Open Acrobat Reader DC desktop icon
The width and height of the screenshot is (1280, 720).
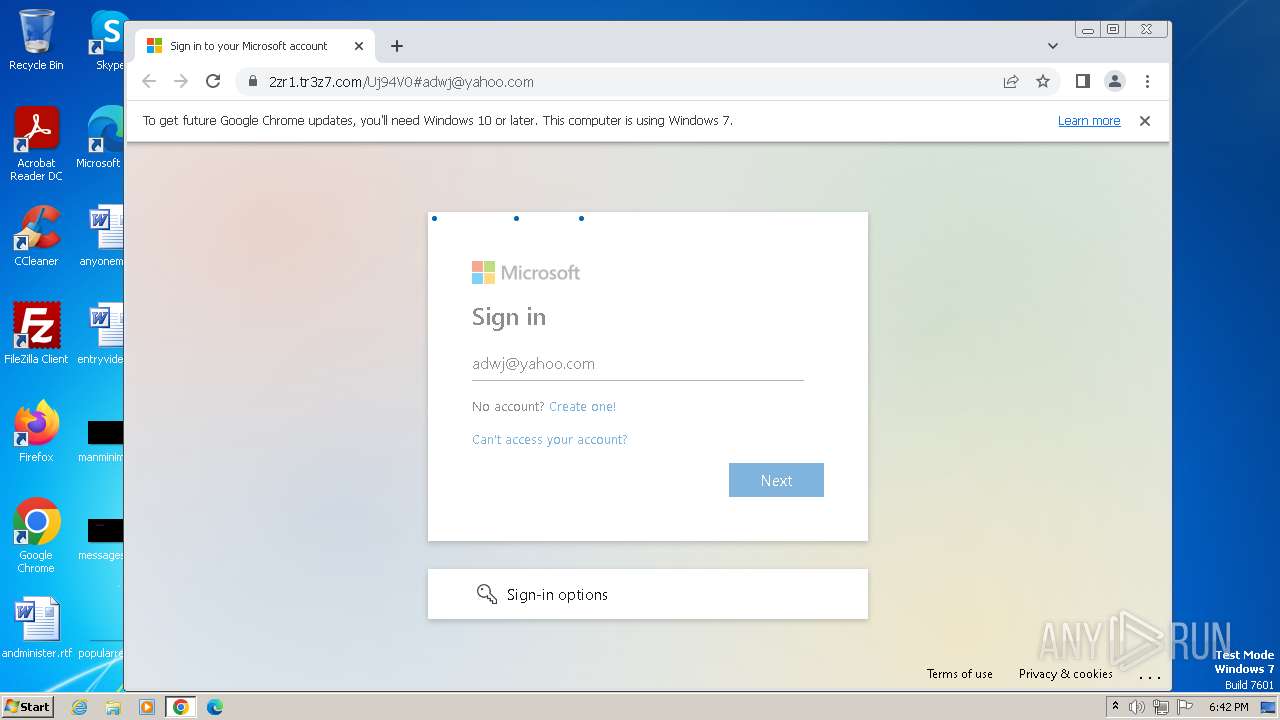pyautogui.click(x=36, y=144)
